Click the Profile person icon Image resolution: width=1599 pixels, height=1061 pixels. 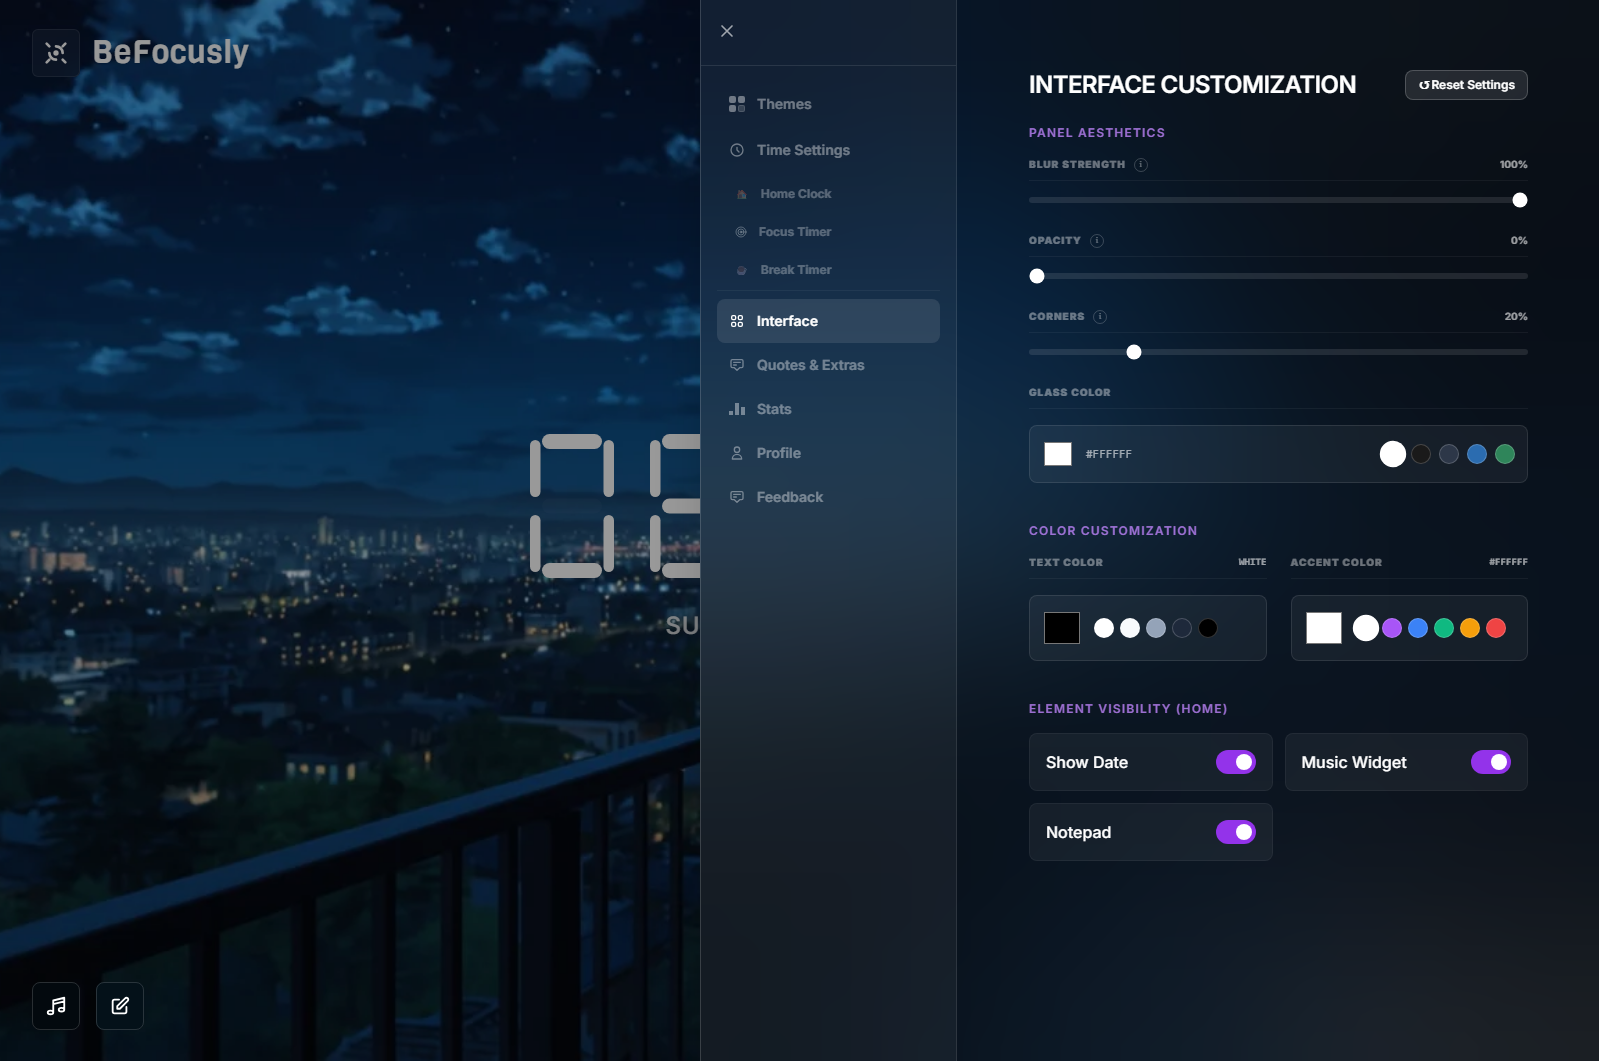(737, 453)
